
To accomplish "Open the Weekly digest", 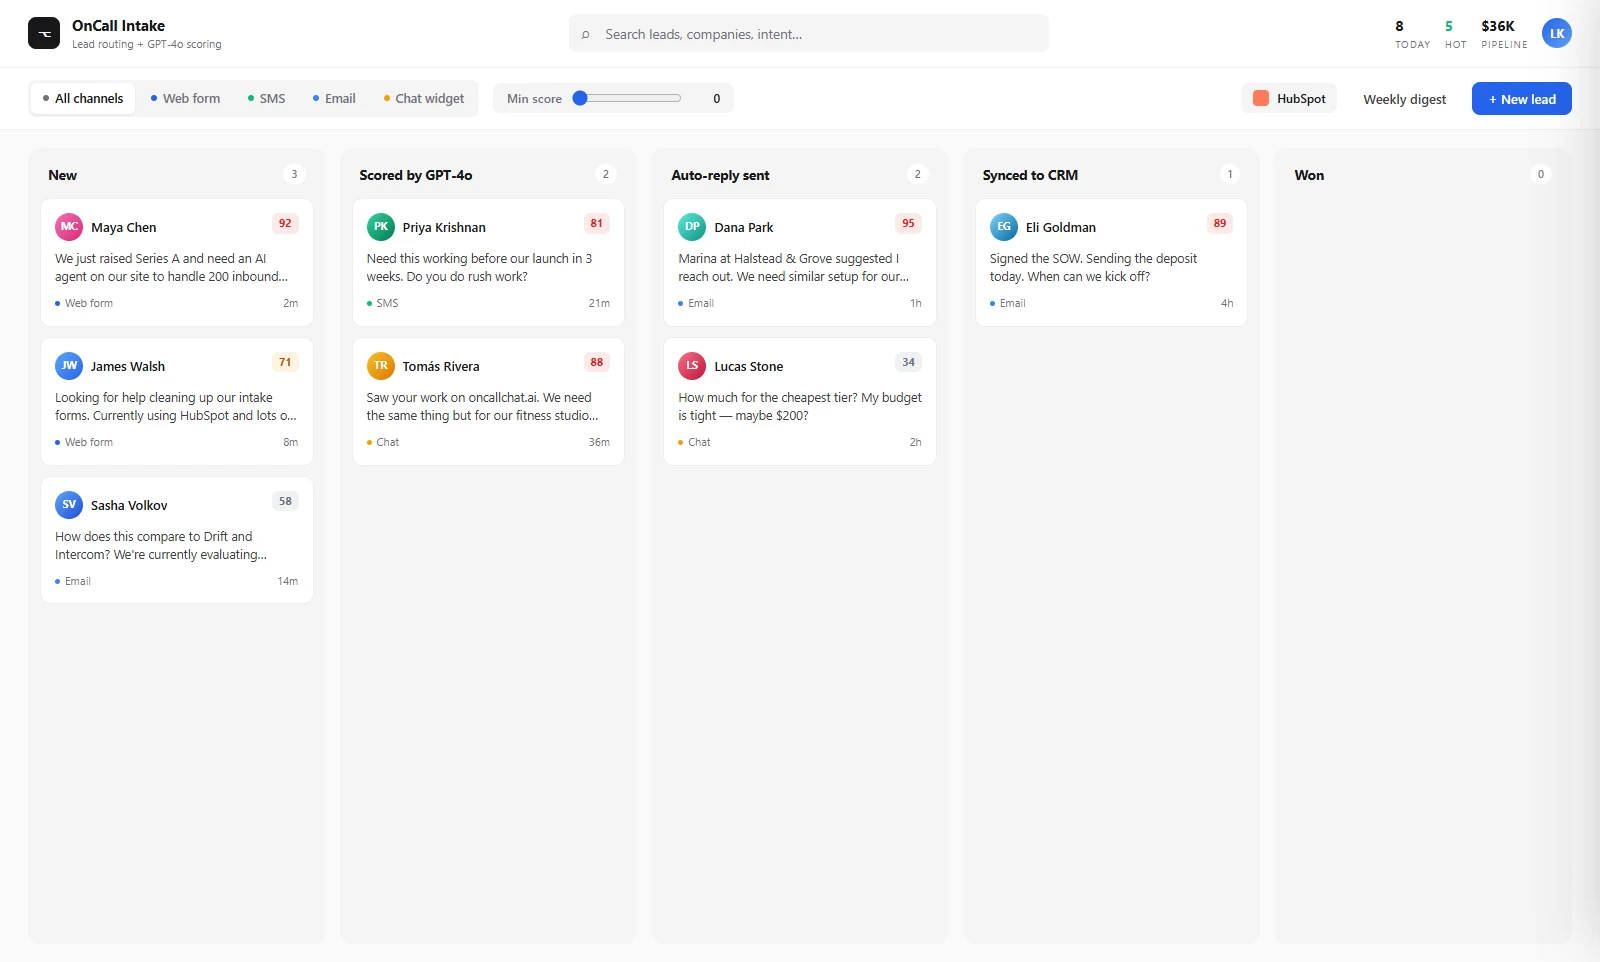I will (1404, 99).
